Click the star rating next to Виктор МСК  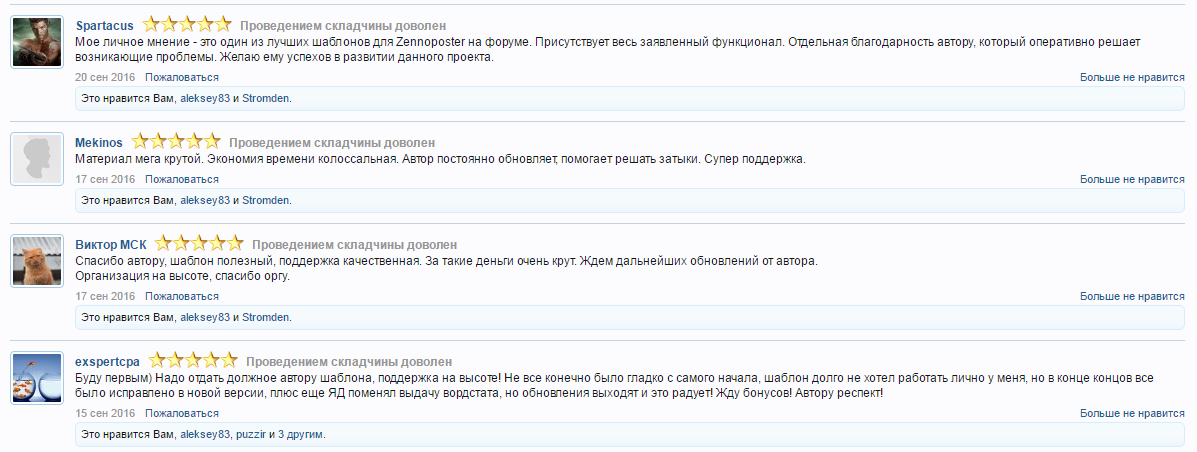(x=199, y=244)
